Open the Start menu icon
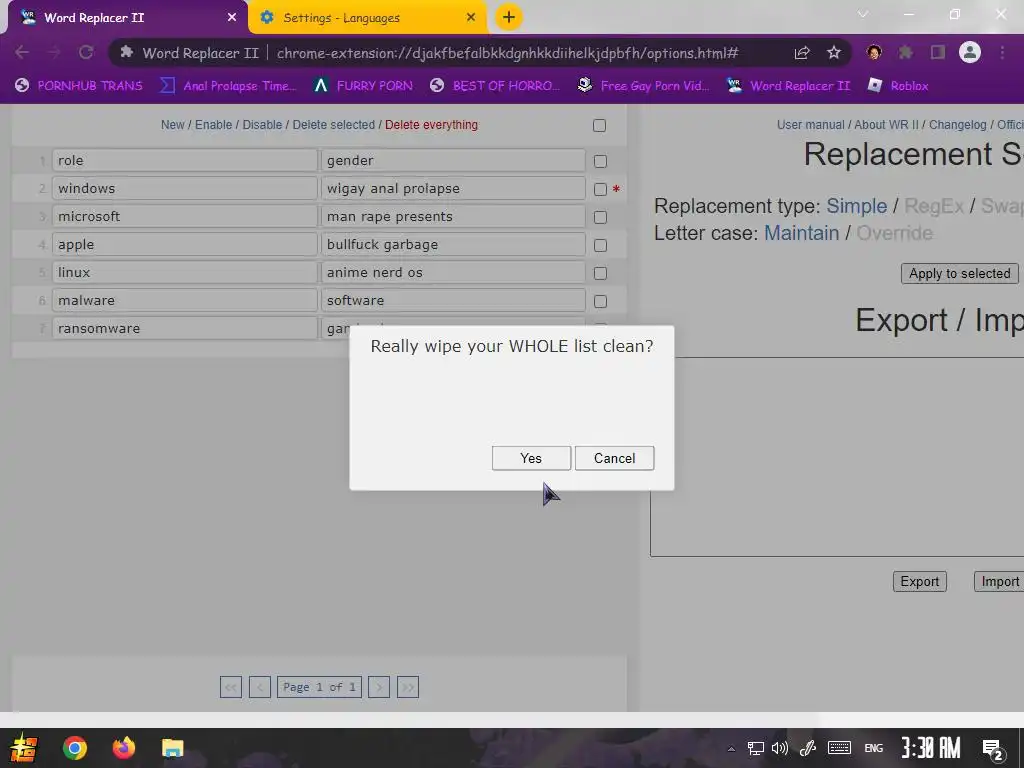This screenshot has height=768, width=1024. tap(24, 748)
